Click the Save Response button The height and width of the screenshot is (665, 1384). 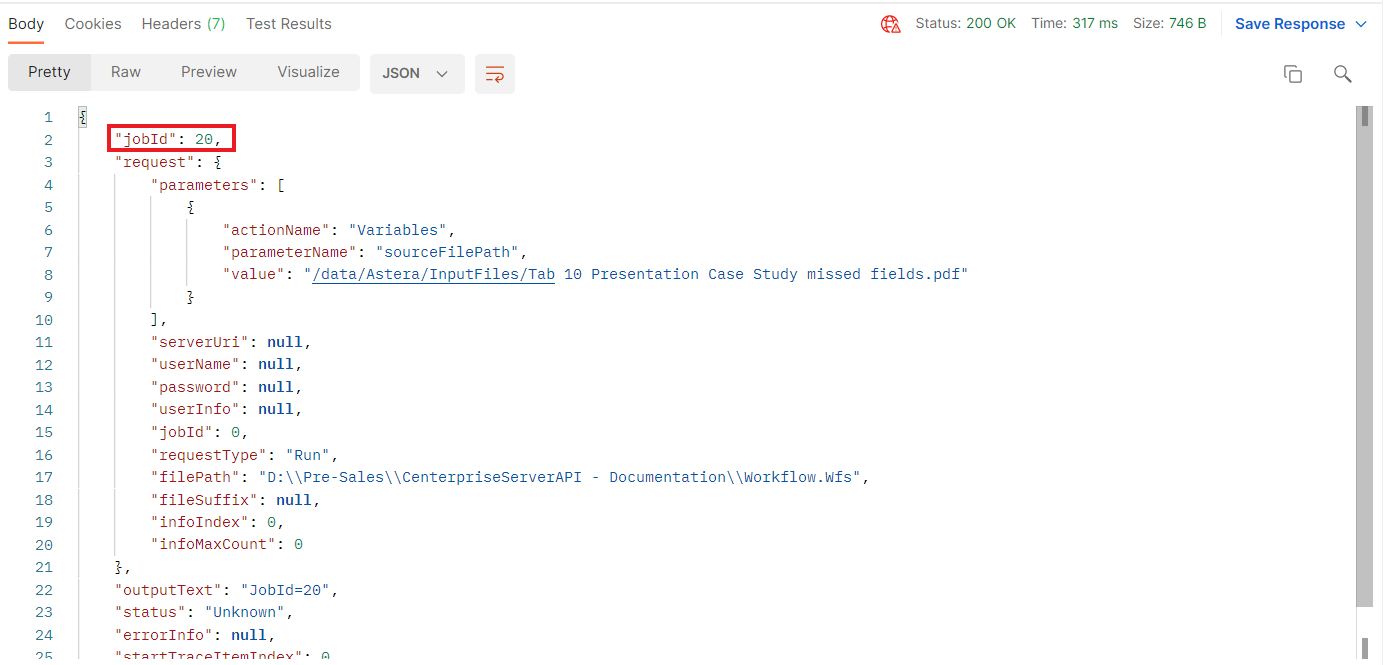pos(1289,24)
